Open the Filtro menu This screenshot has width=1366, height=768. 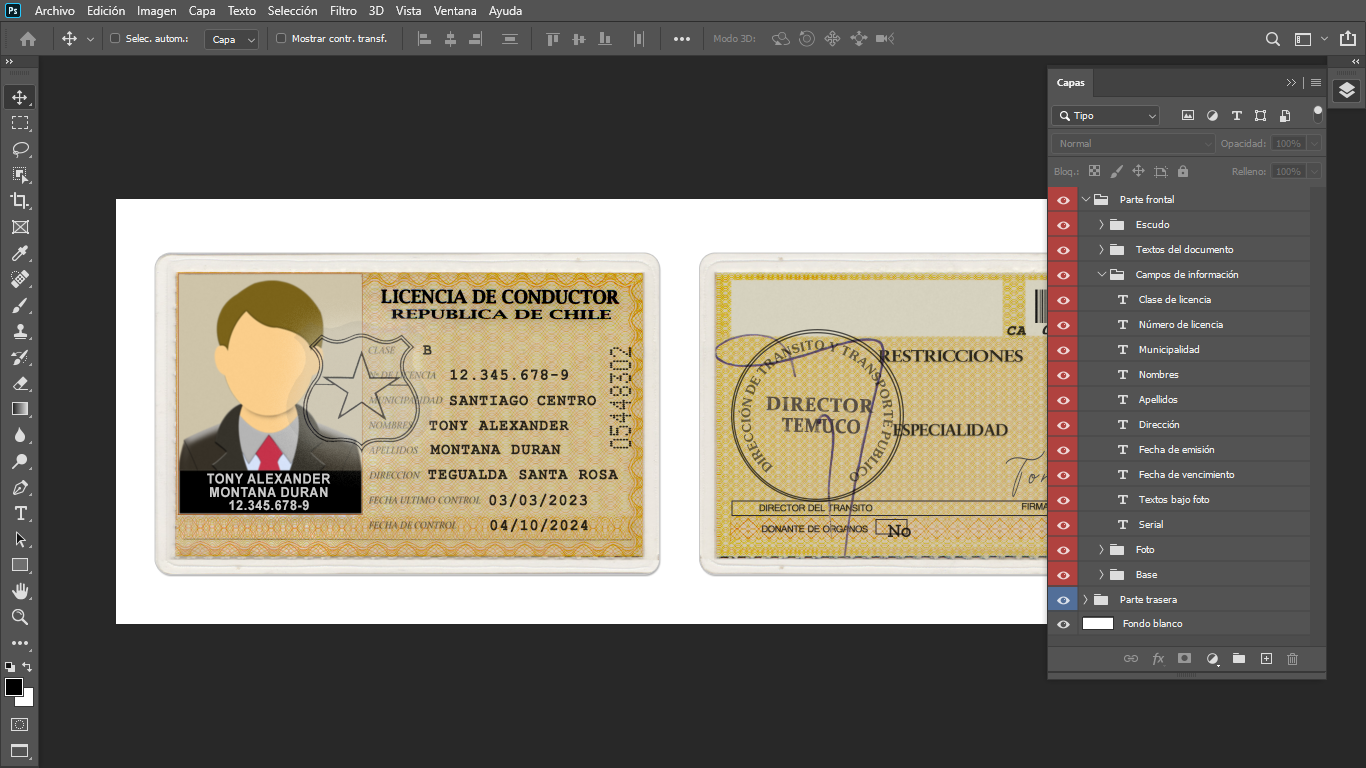pos(343,11)
